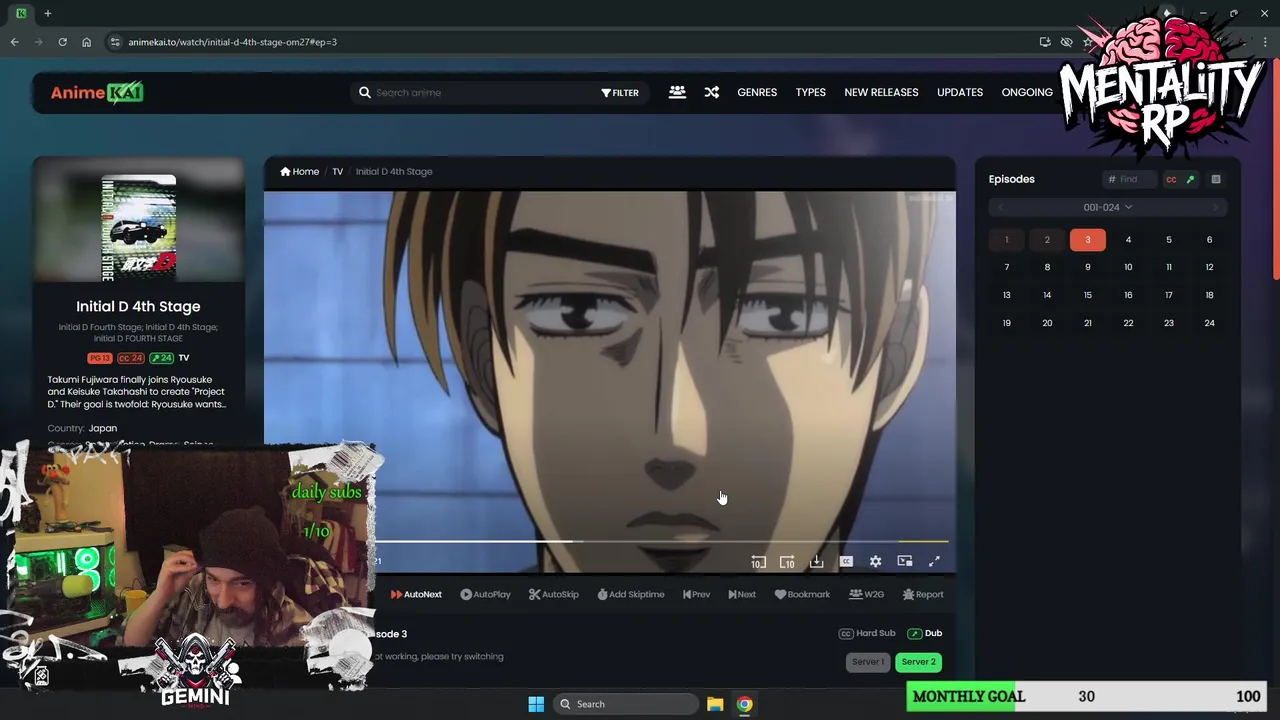1280x720 pixels.
Task: Open the player settings gear
Action: click(875, 562)
